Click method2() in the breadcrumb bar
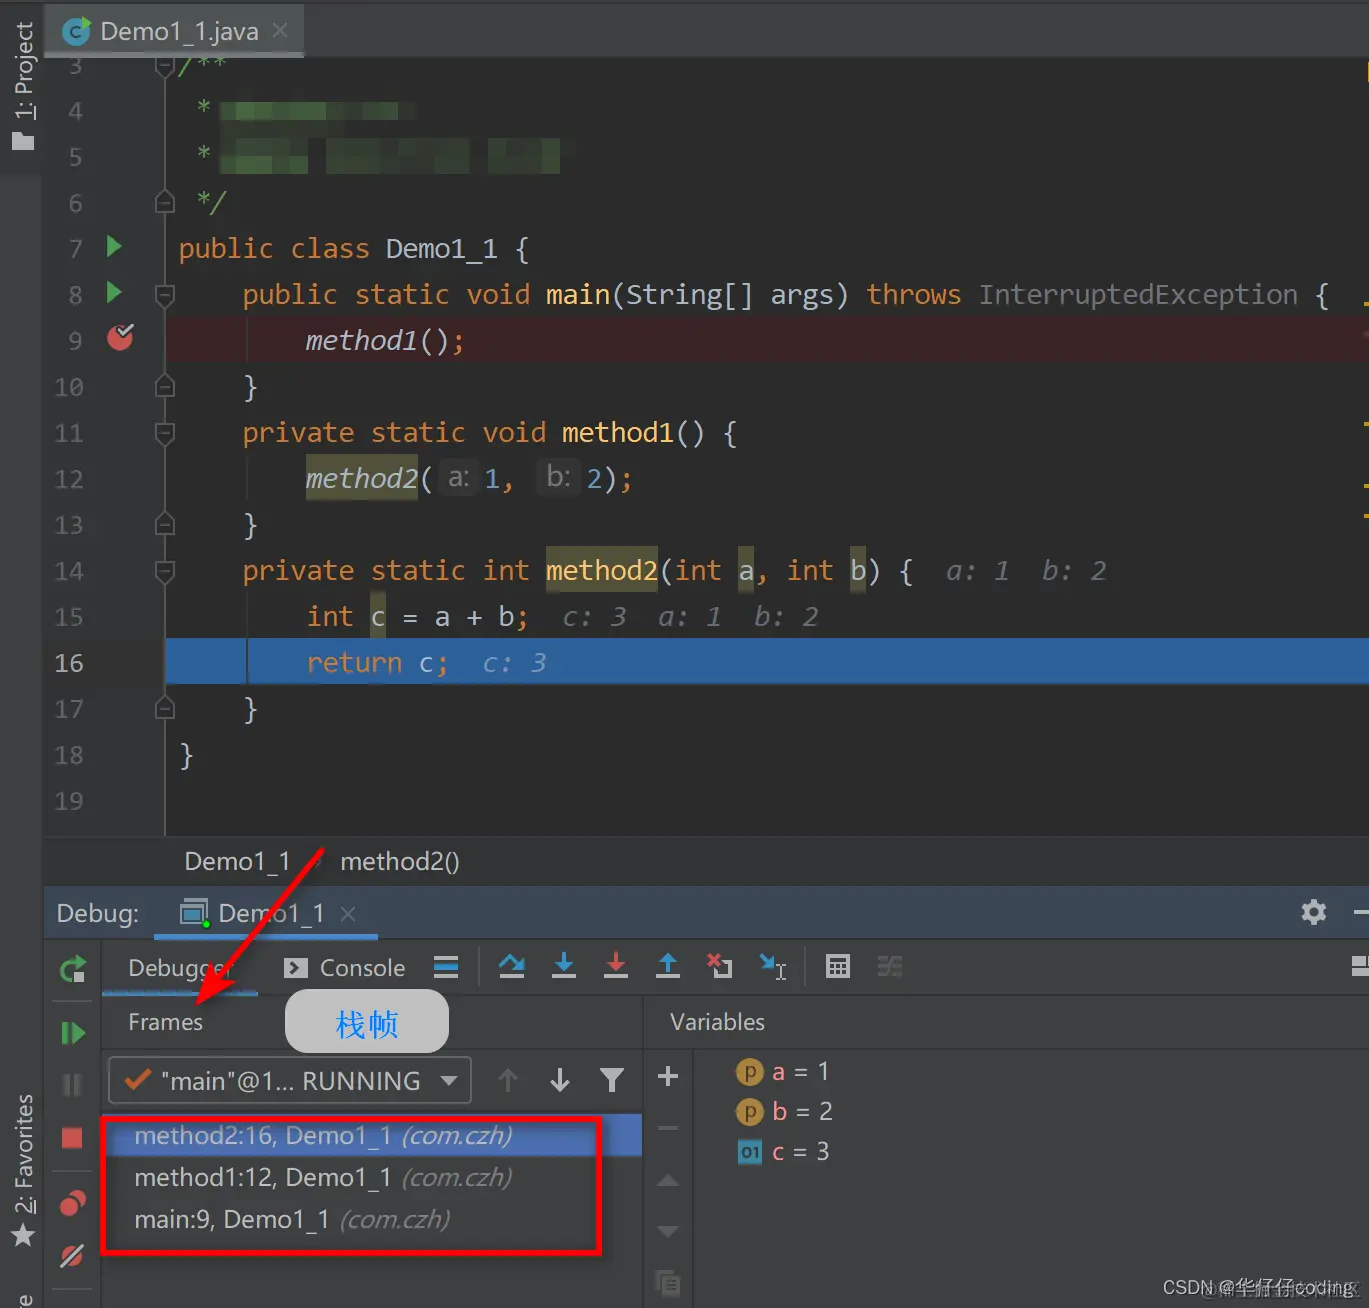The height and width of the screenshot is (1308, 1369). 399,861
